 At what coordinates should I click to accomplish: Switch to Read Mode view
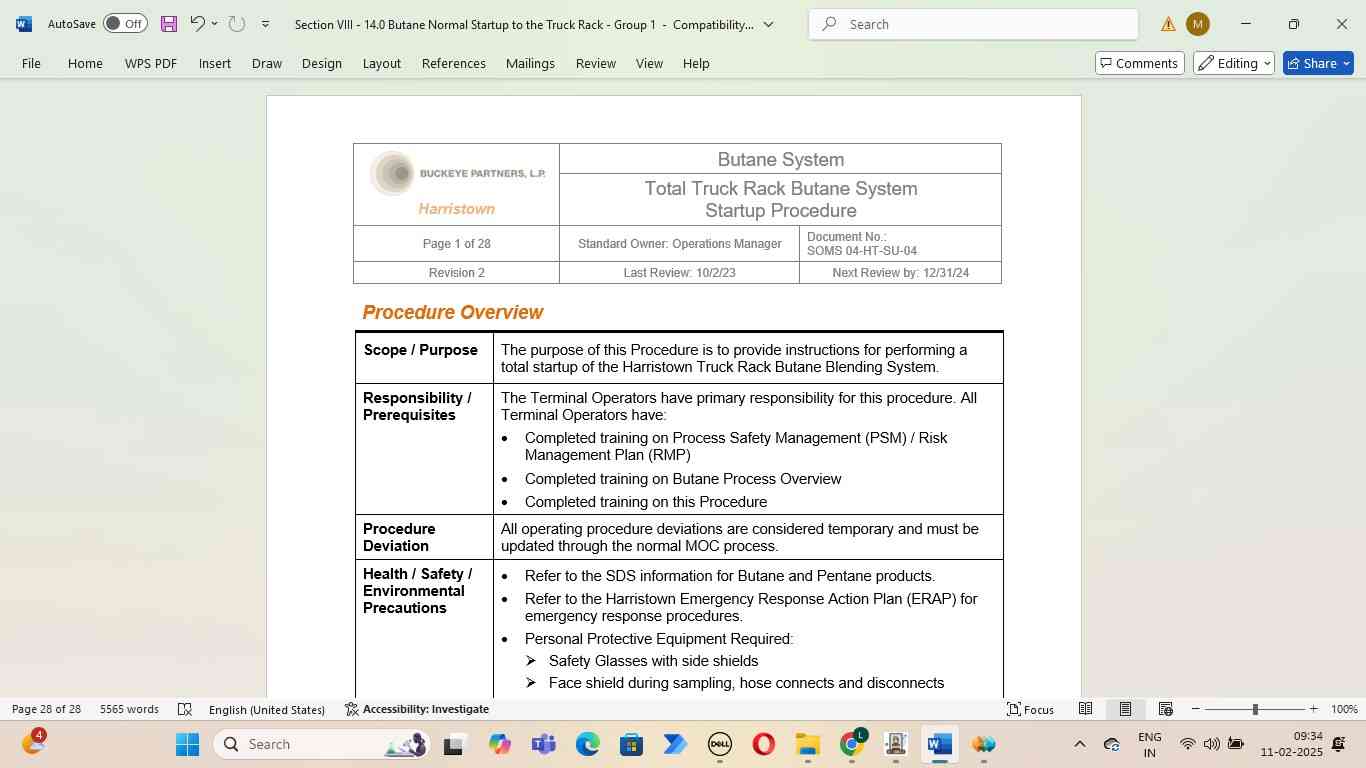click(x=1085, y=709)
